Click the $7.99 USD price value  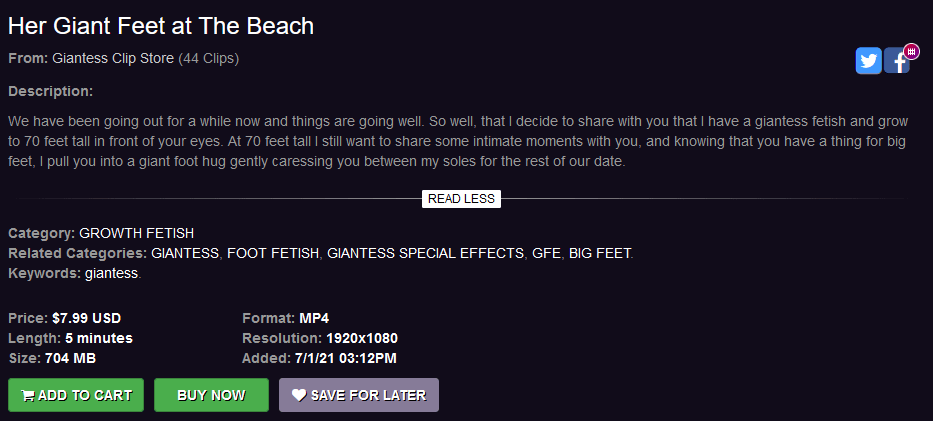click(x=86, y=318)
